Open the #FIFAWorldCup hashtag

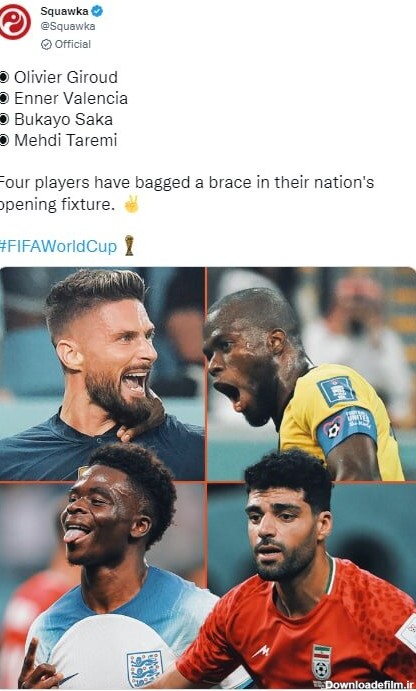pos(58,246)
